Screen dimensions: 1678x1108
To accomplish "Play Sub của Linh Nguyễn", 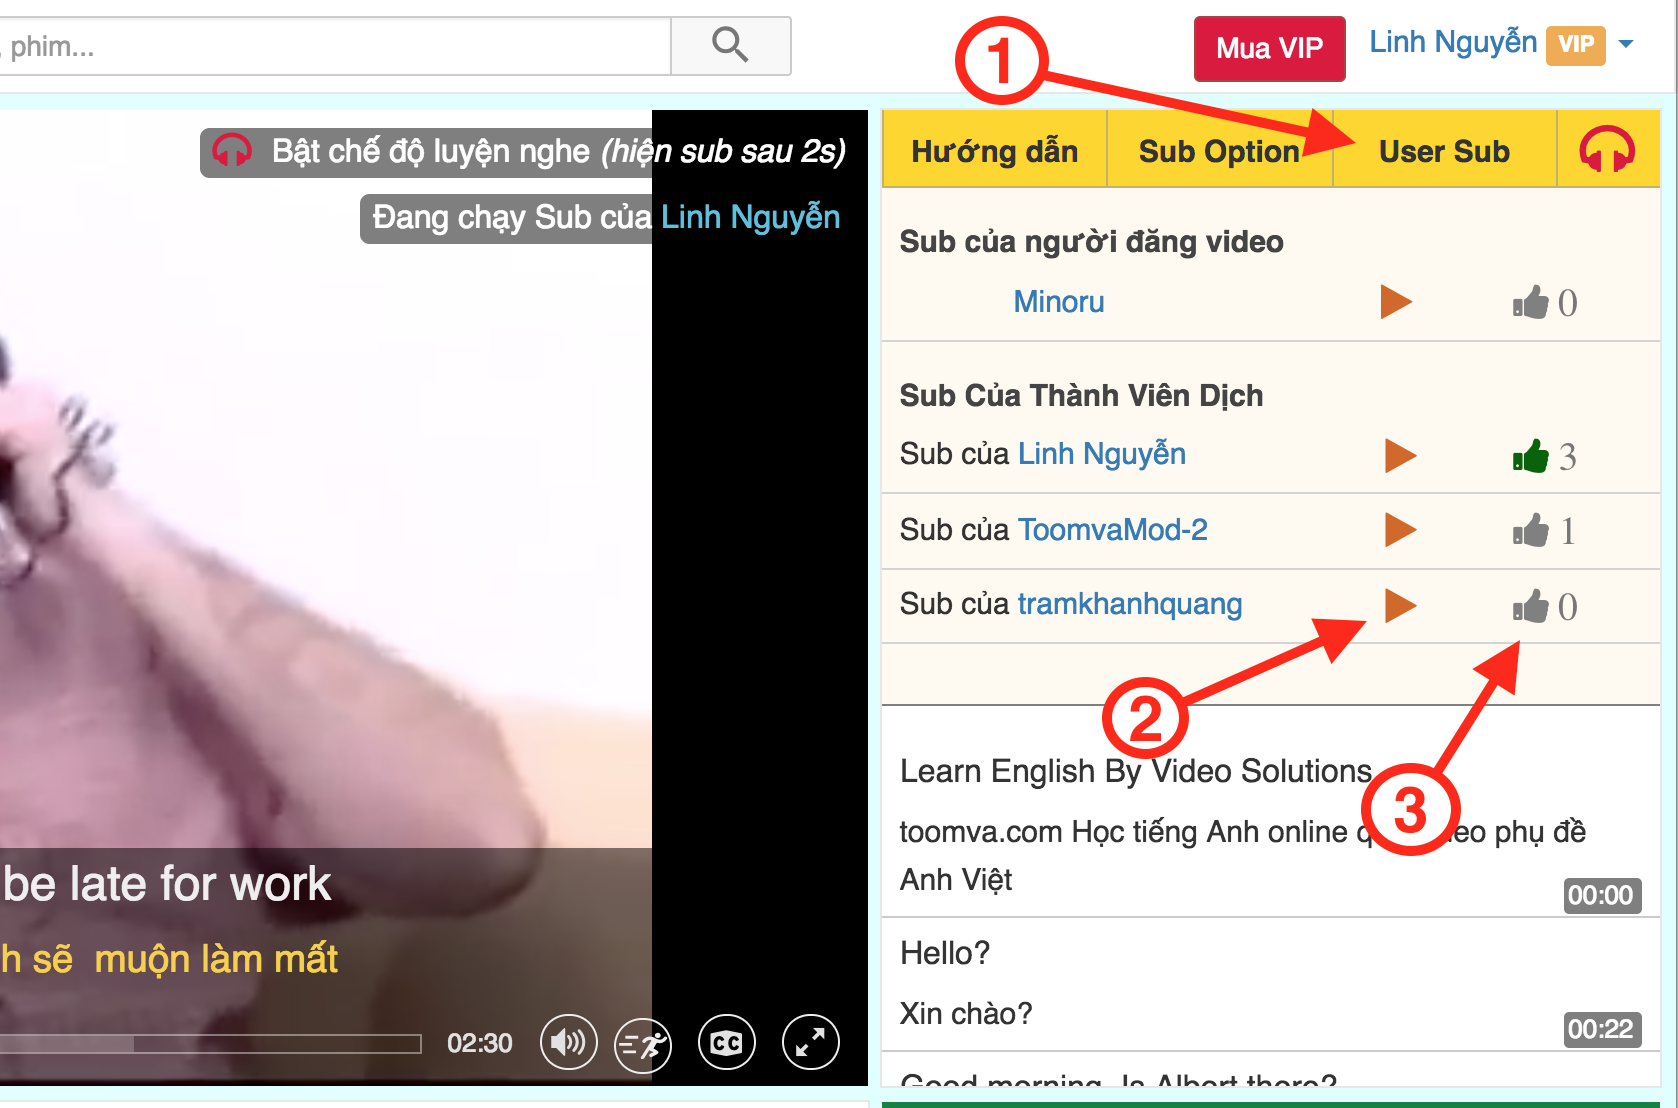I will click(x=1400, y=455).
